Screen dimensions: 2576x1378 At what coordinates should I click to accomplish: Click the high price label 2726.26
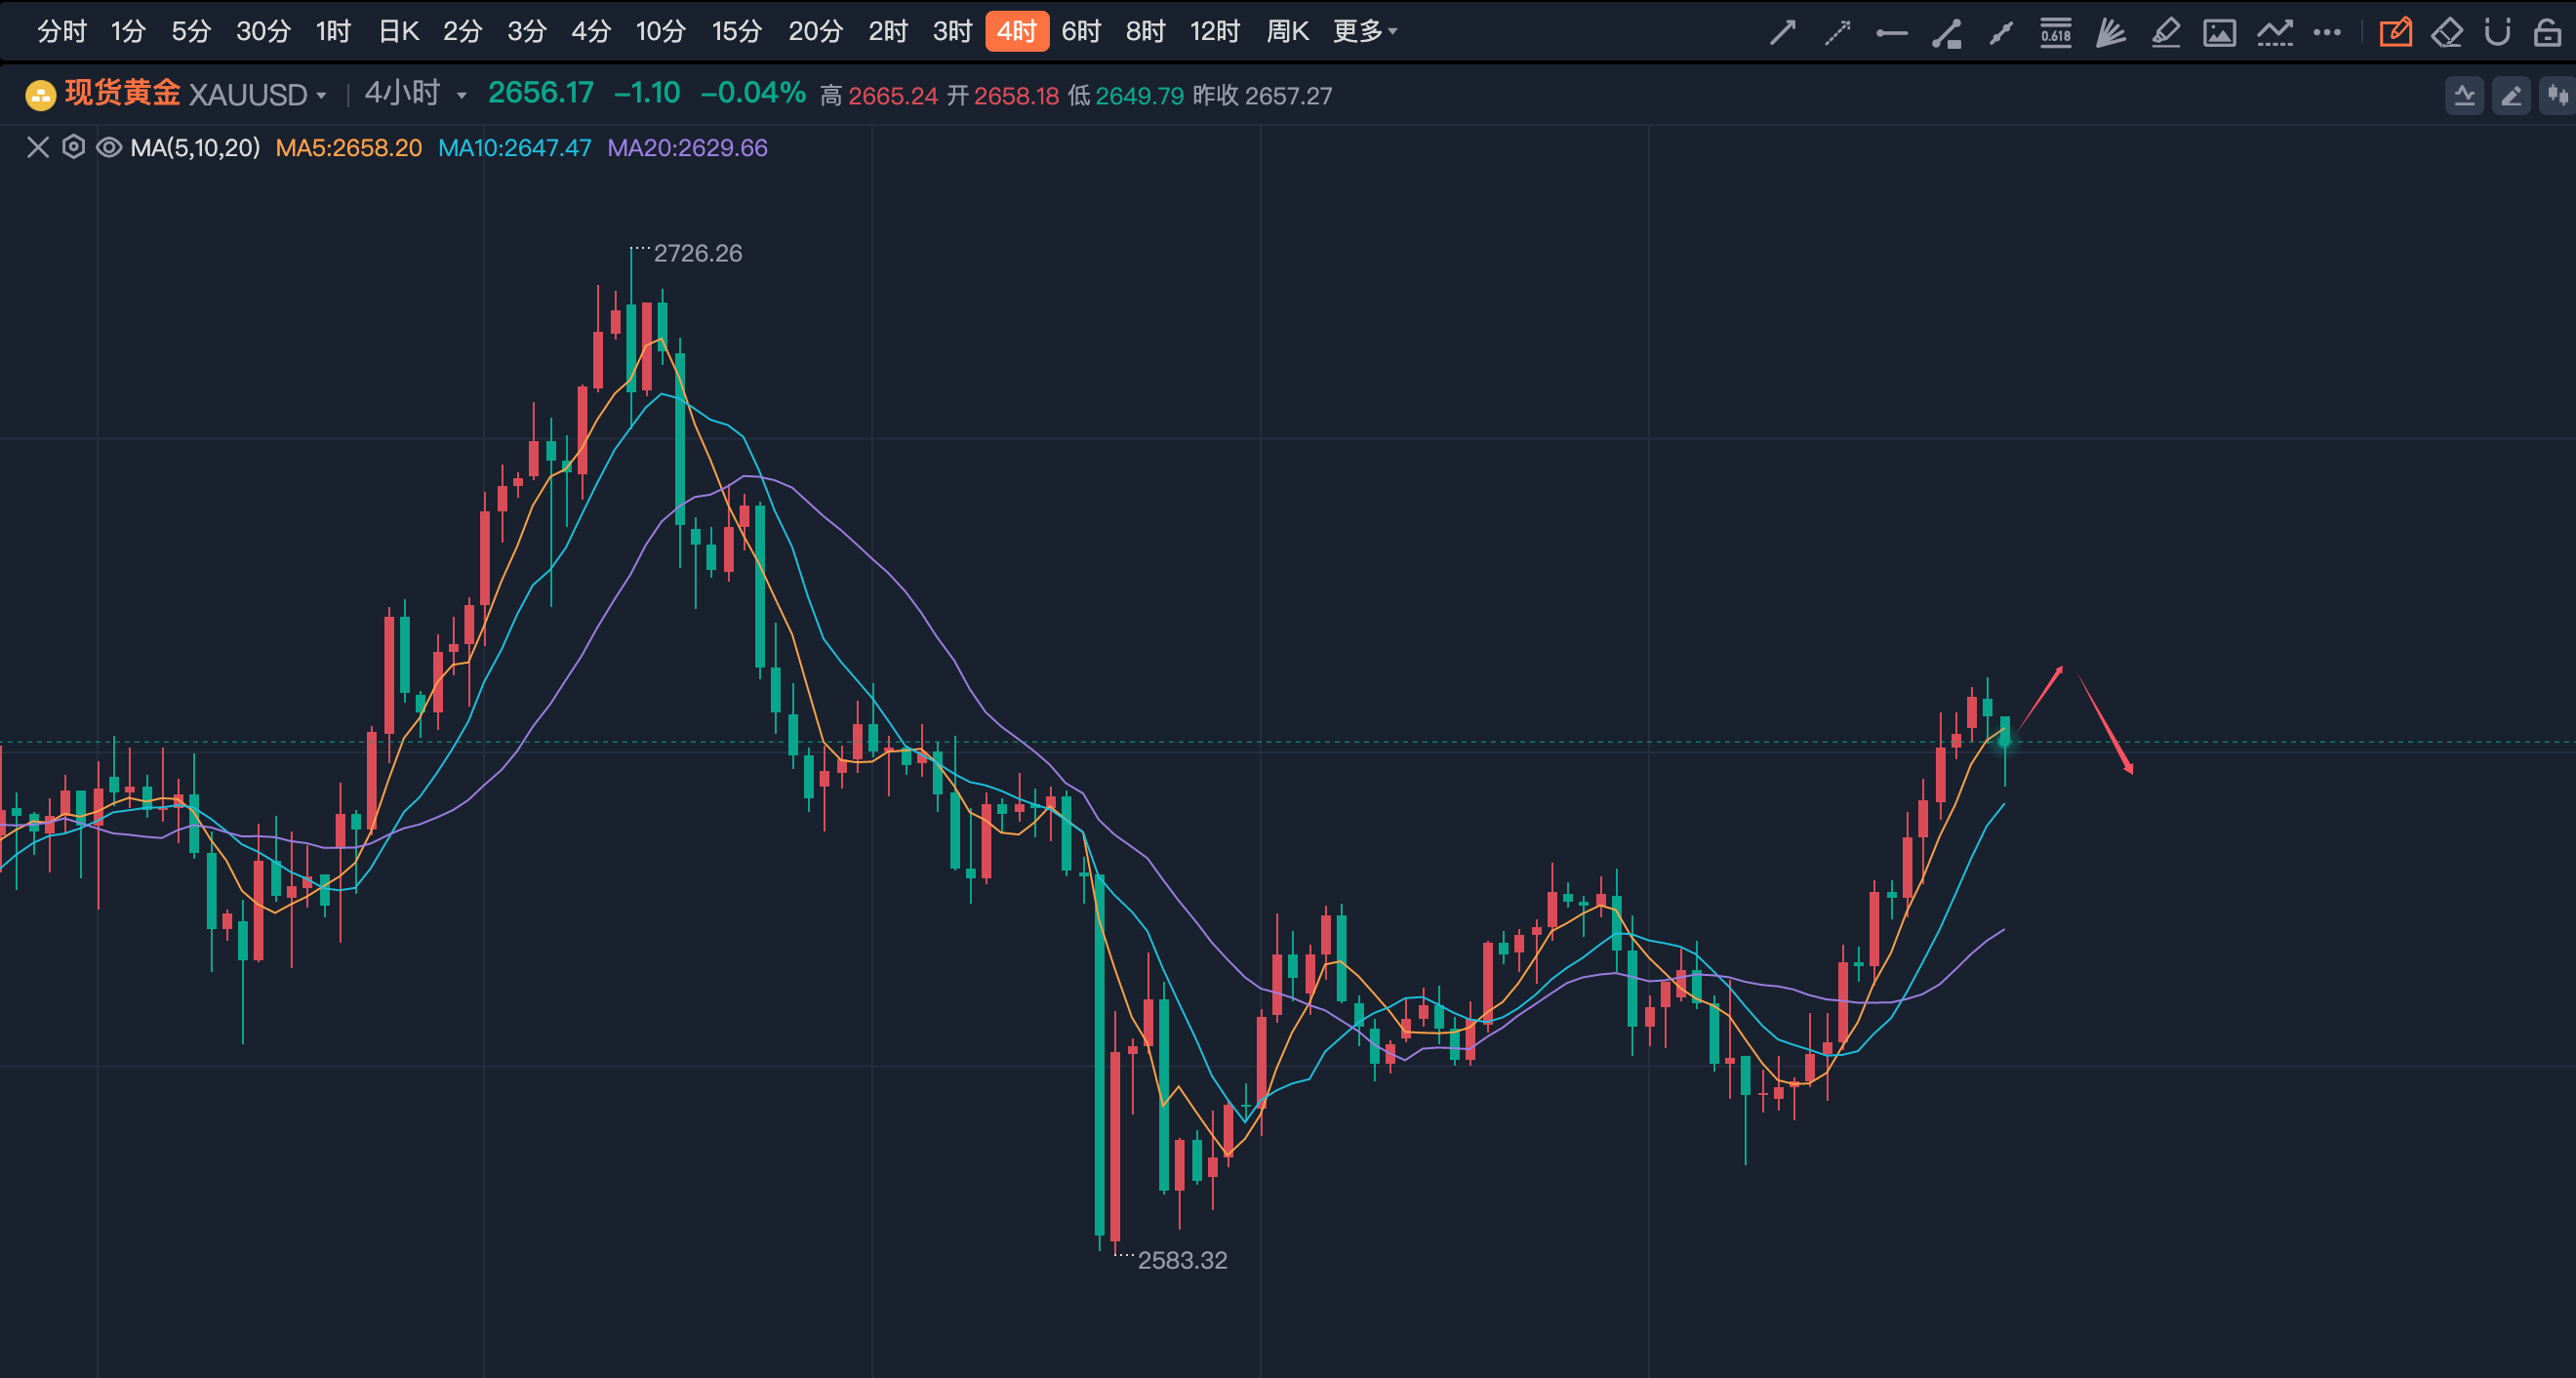[698, 254]
